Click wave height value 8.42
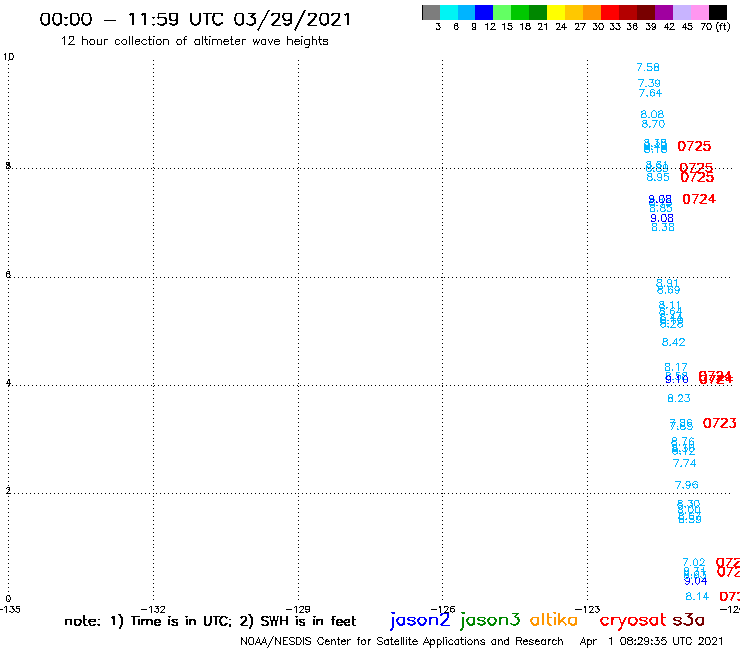Screen dimensions: 740x650 [x=673, y=342]
